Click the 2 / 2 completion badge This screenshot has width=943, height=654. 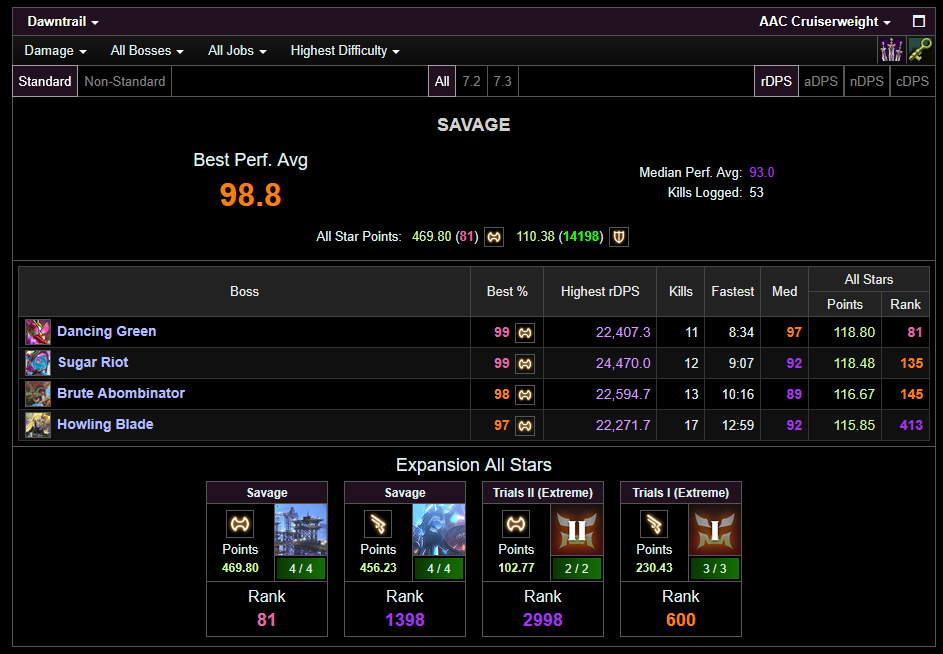click(x=577, y=569)
